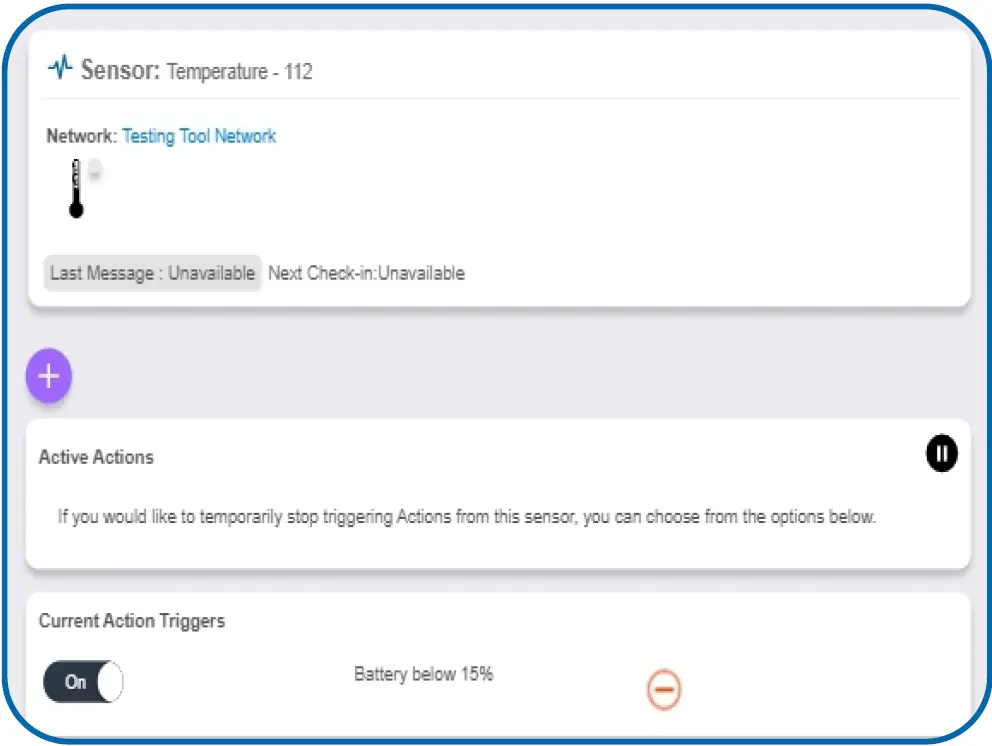Pause actions with the black pause icon

(941, 454)
